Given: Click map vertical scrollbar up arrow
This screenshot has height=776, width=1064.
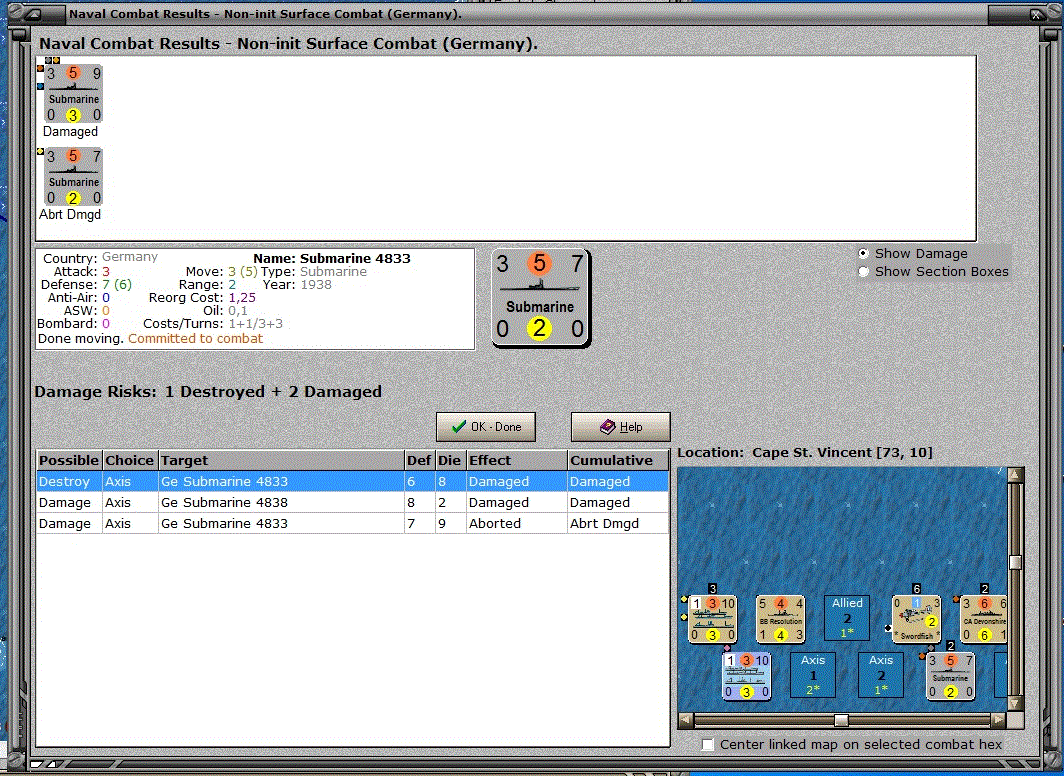Looking at the screenshot, I should (1015, 475).
